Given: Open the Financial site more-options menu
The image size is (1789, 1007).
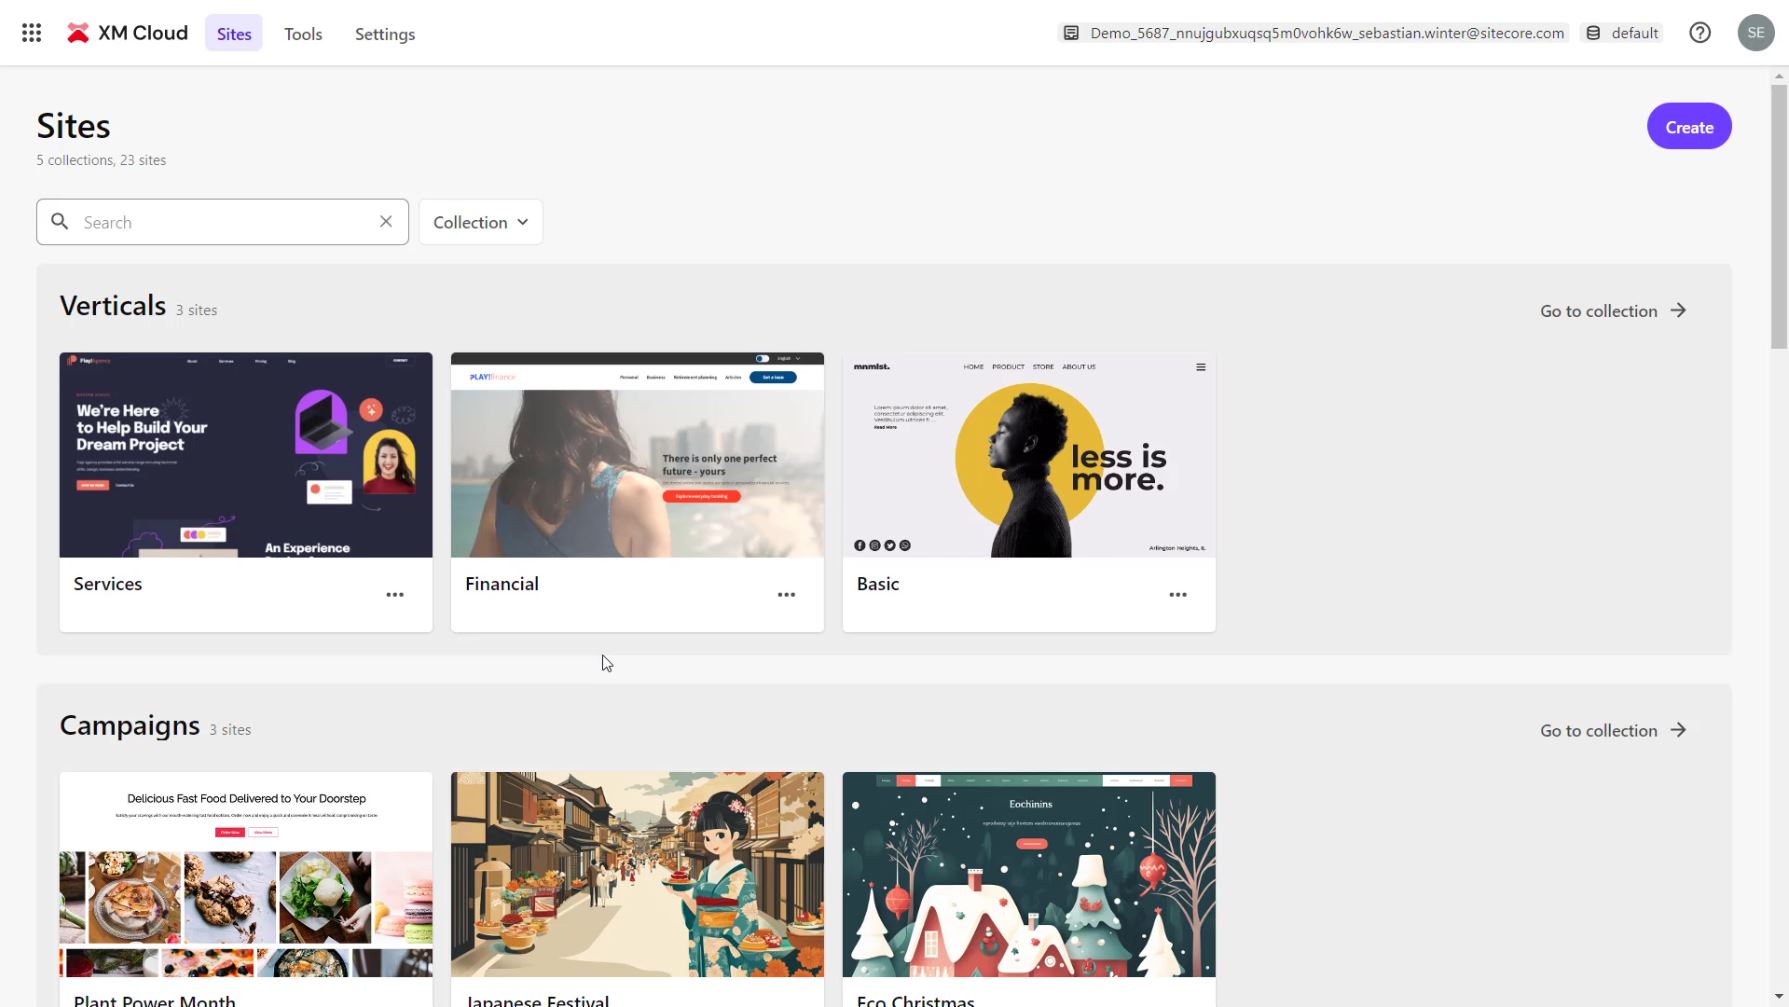Looking at the screenshot, I should pyautogui.click(x=786, y=595).
